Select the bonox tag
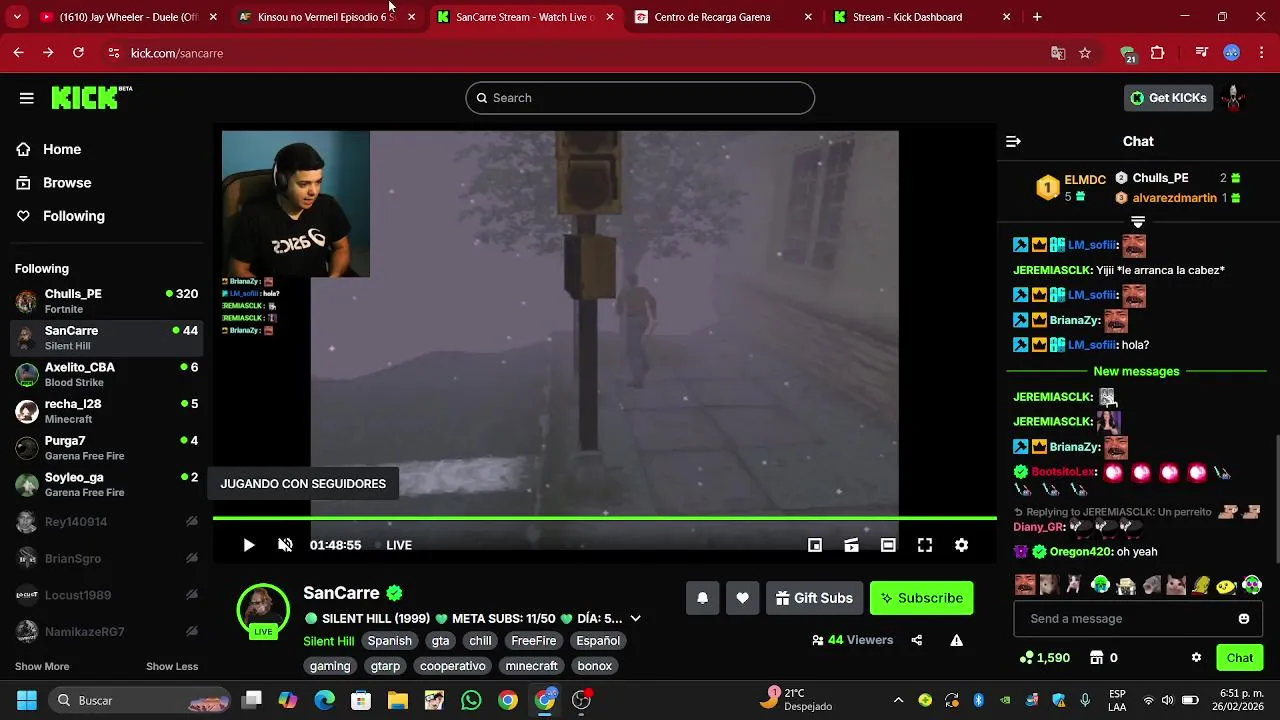1280x720 pixels. 595,666
